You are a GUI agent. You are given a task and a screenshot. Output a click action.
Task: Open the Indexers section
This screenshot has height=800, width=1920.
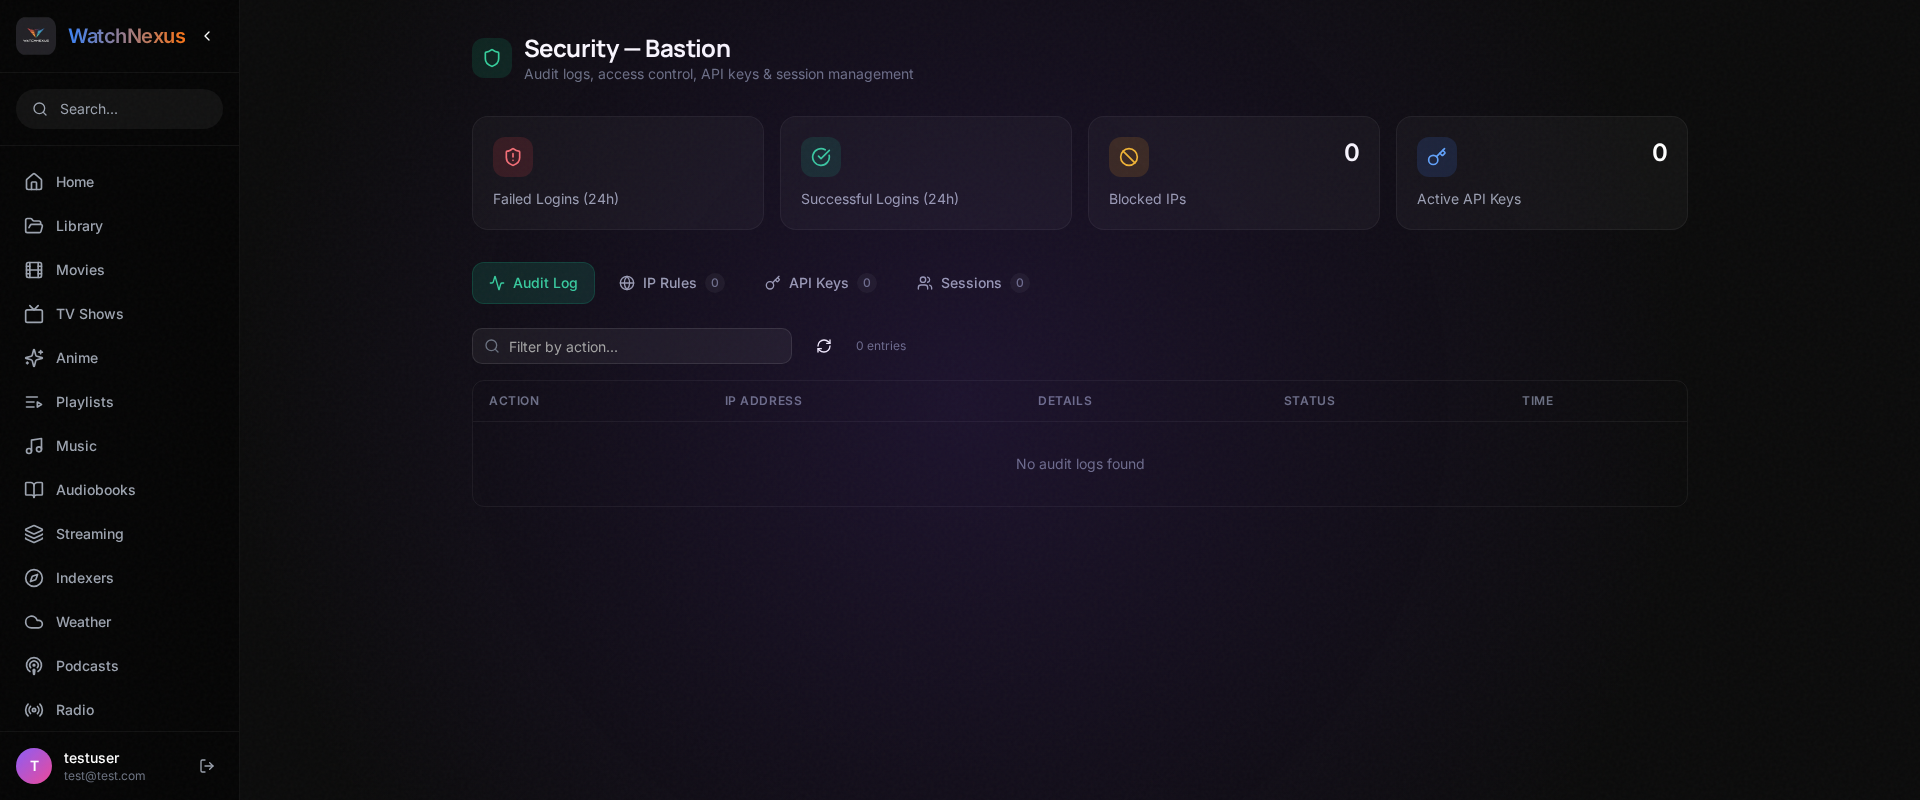84,578
